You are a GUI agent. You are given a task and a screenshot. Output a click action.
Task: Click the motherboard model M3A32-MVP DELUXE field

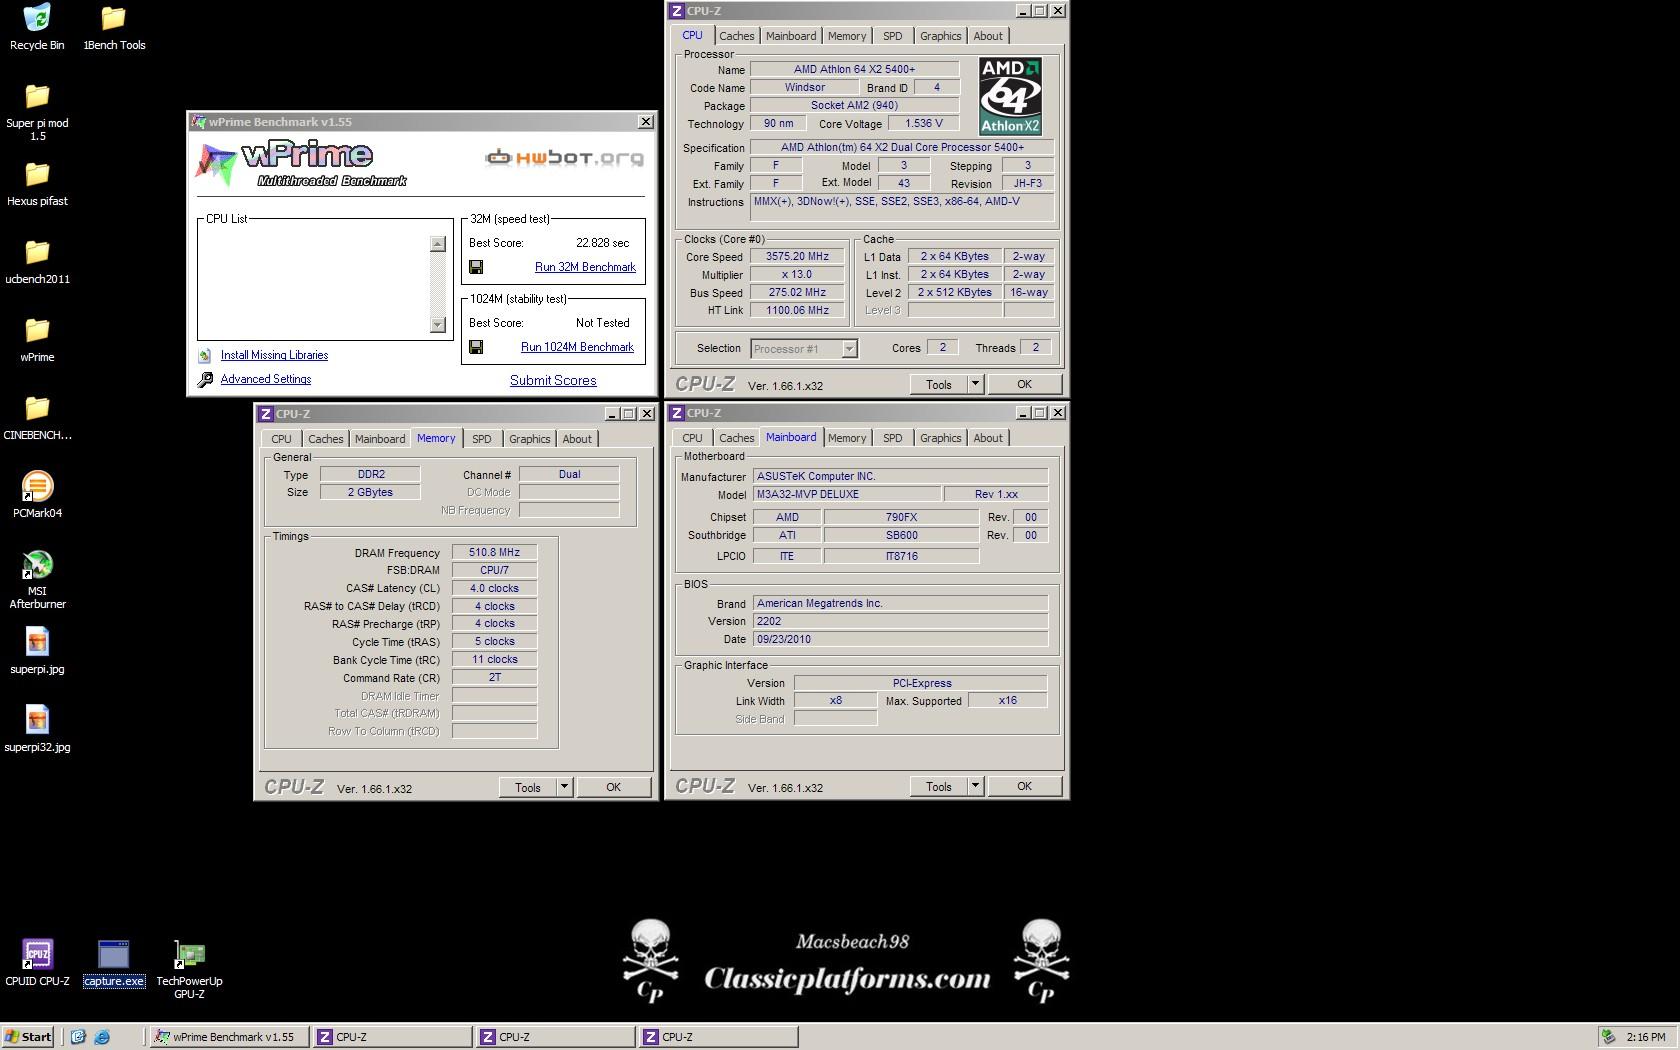[846, 494]
